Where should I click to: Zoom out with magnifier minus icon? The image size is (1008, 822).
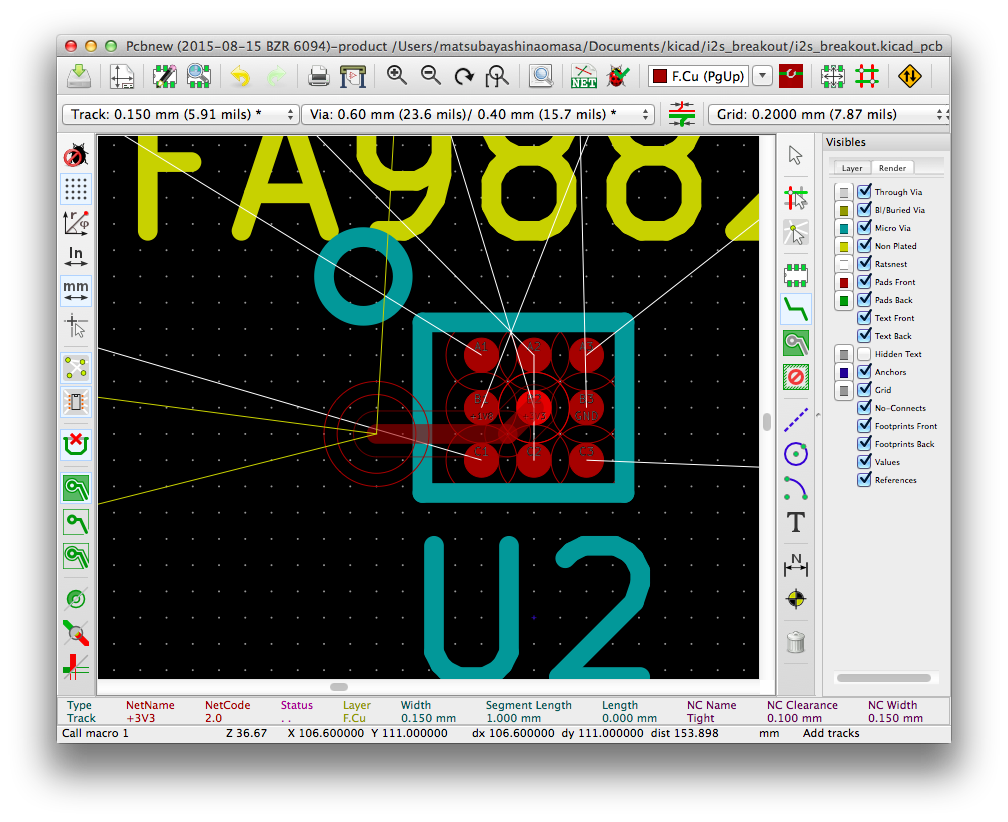430,76
